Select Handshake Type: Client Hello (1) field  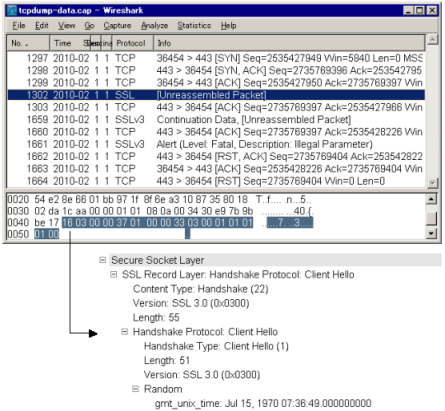click(216, 346)
